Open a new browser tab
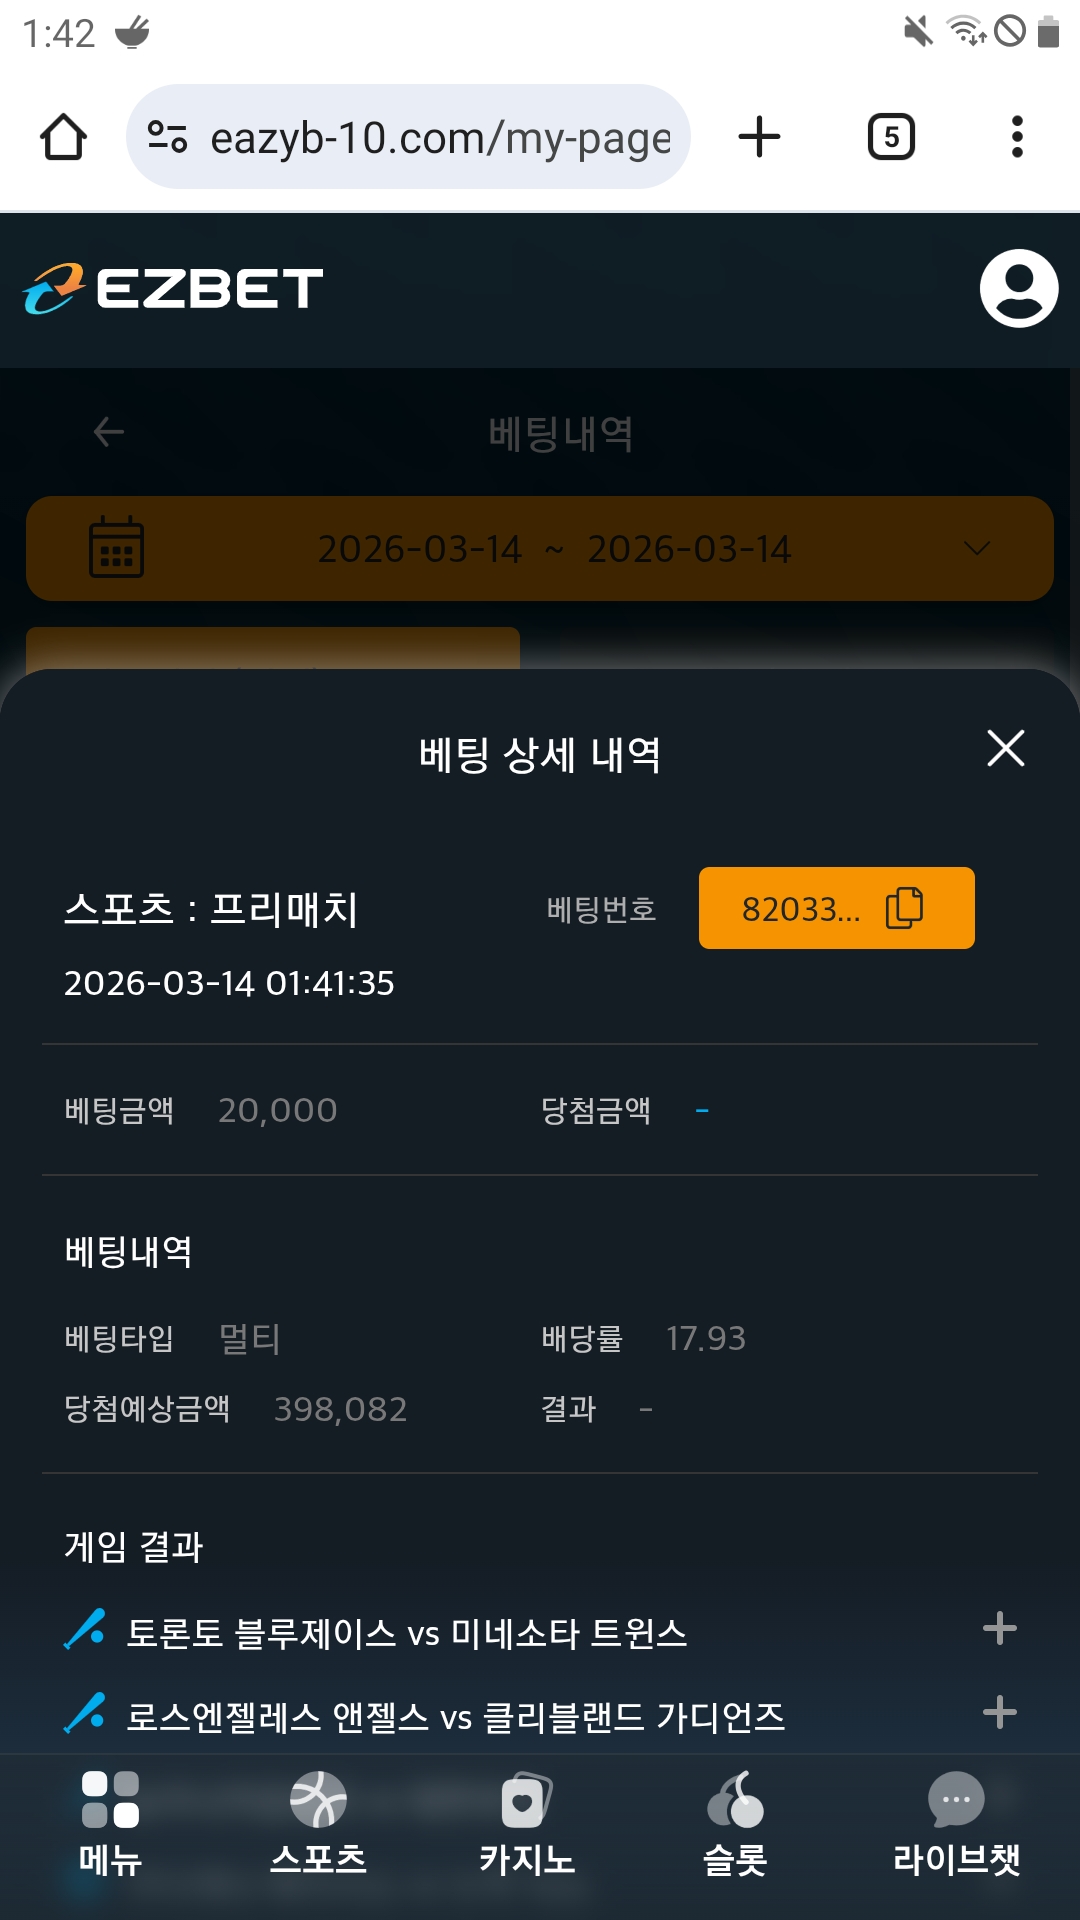Image resolution: width=1080 pixels, height=1920 pixels. 759,137
